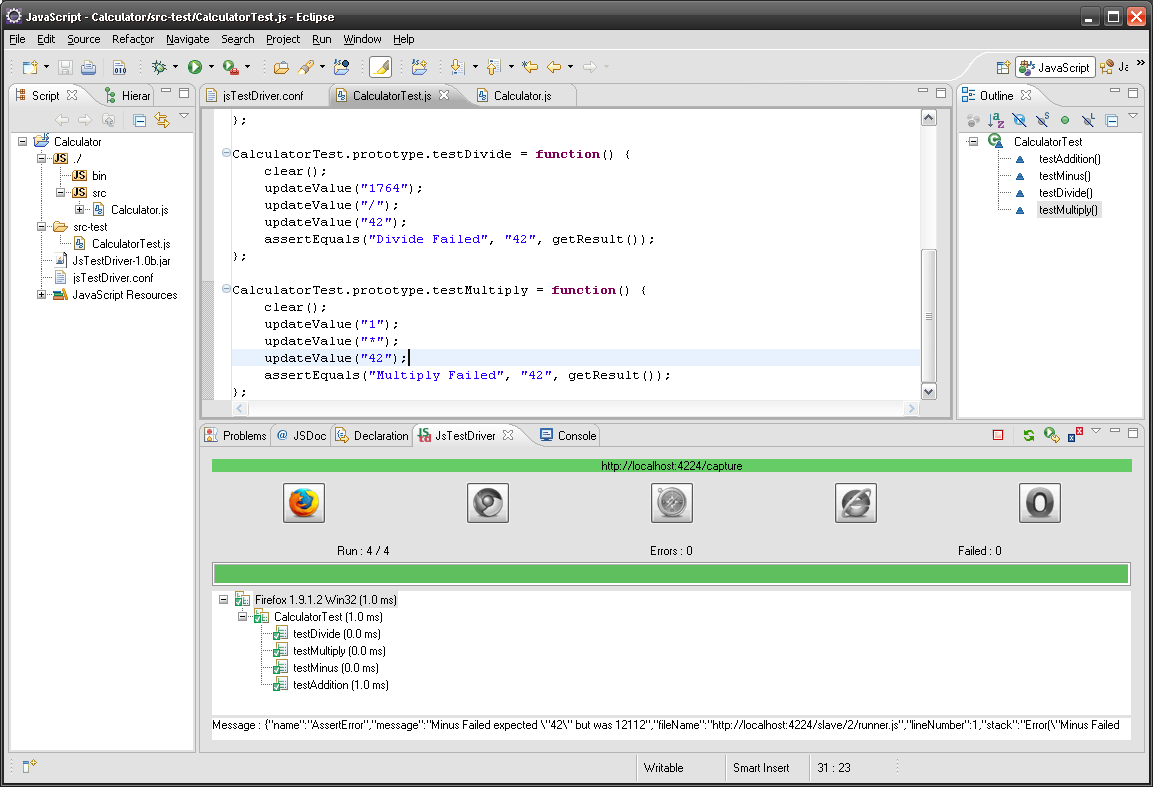Collapse the Calculator project tree node
1153x787 pixels.
pyautogui.click(x=23, y=142)
